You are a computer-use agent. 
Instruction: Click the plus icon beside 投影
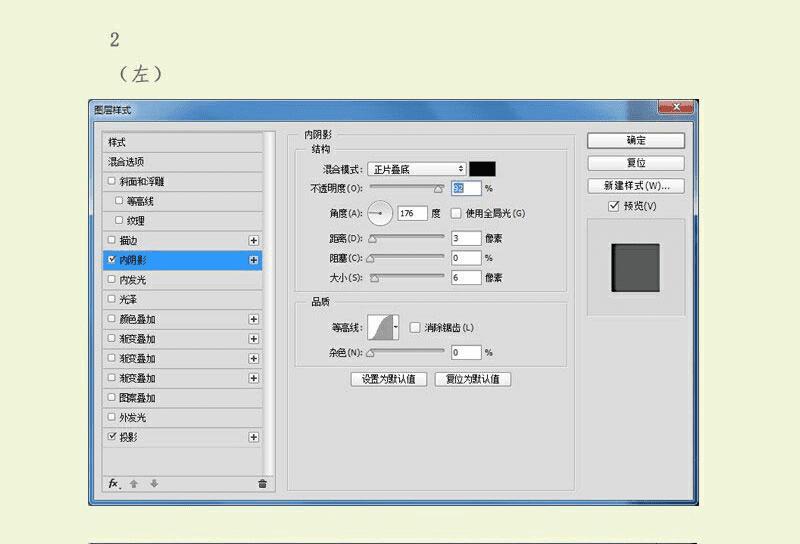(x=254, y=437)
